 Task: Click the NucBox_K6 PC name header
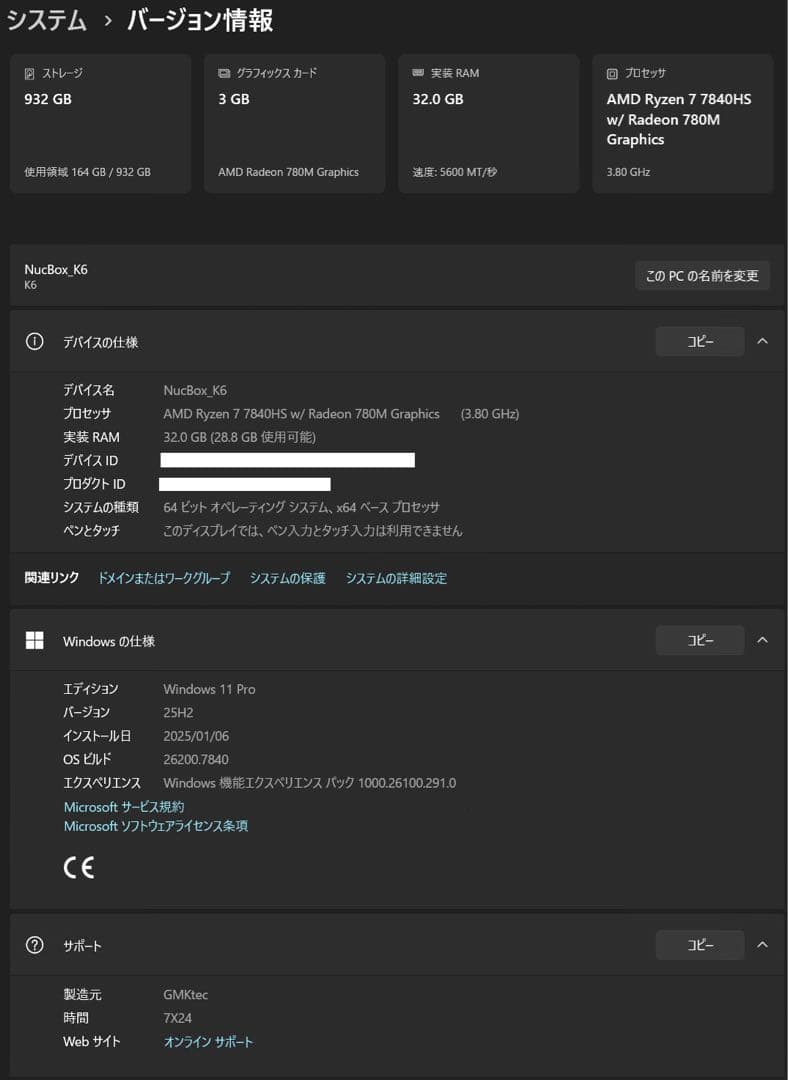(x=56, y=269)
